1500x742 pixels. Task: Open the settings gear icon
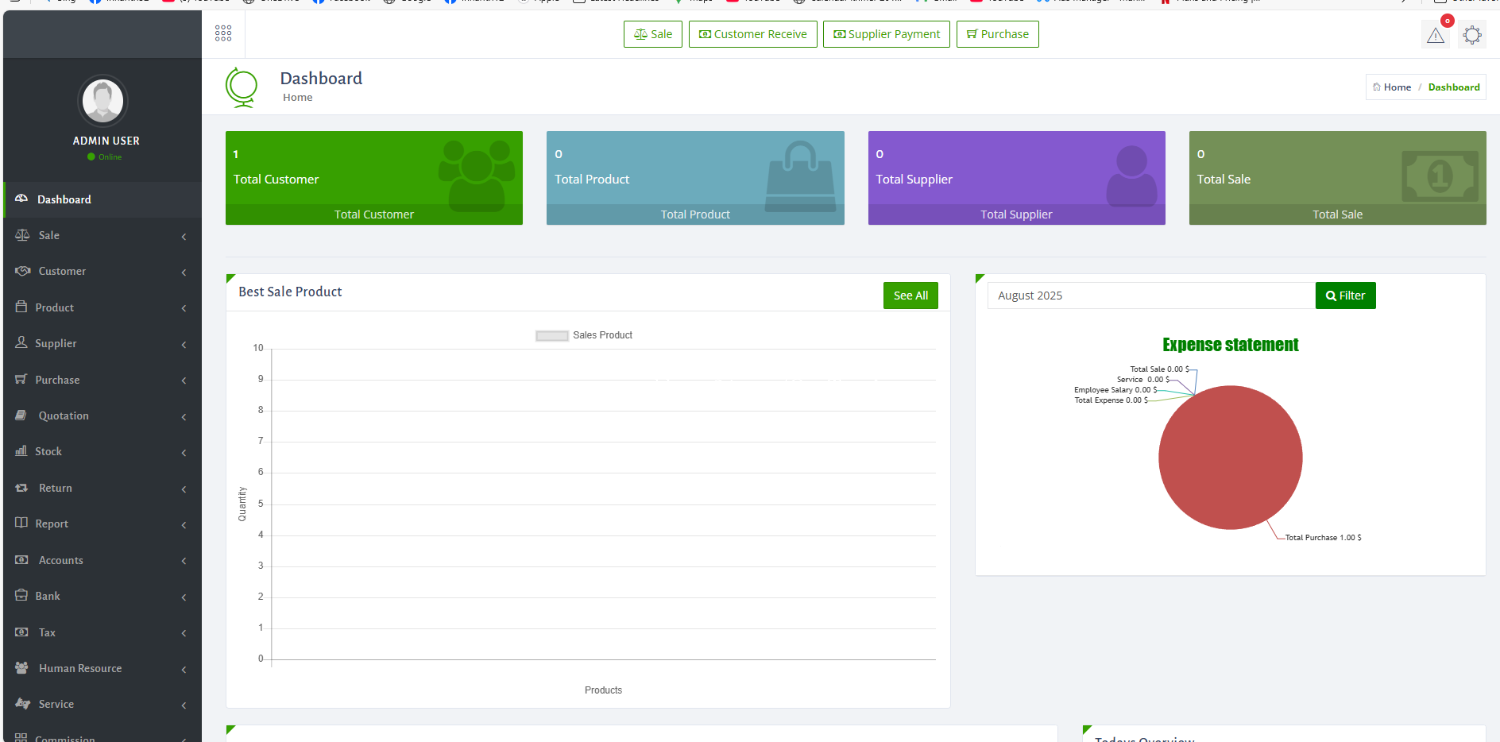pos(1472,35)
